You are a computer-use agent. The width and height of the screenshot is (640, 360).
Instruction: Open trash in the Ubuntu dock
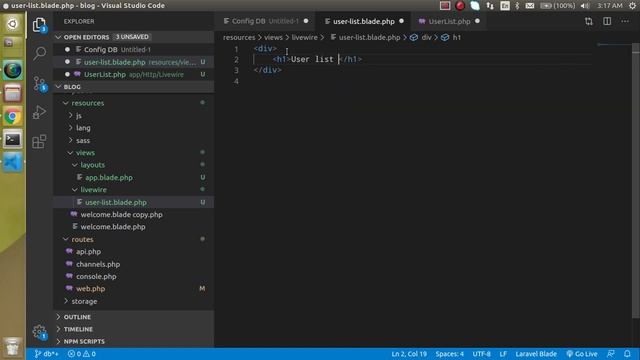[12, 347]
